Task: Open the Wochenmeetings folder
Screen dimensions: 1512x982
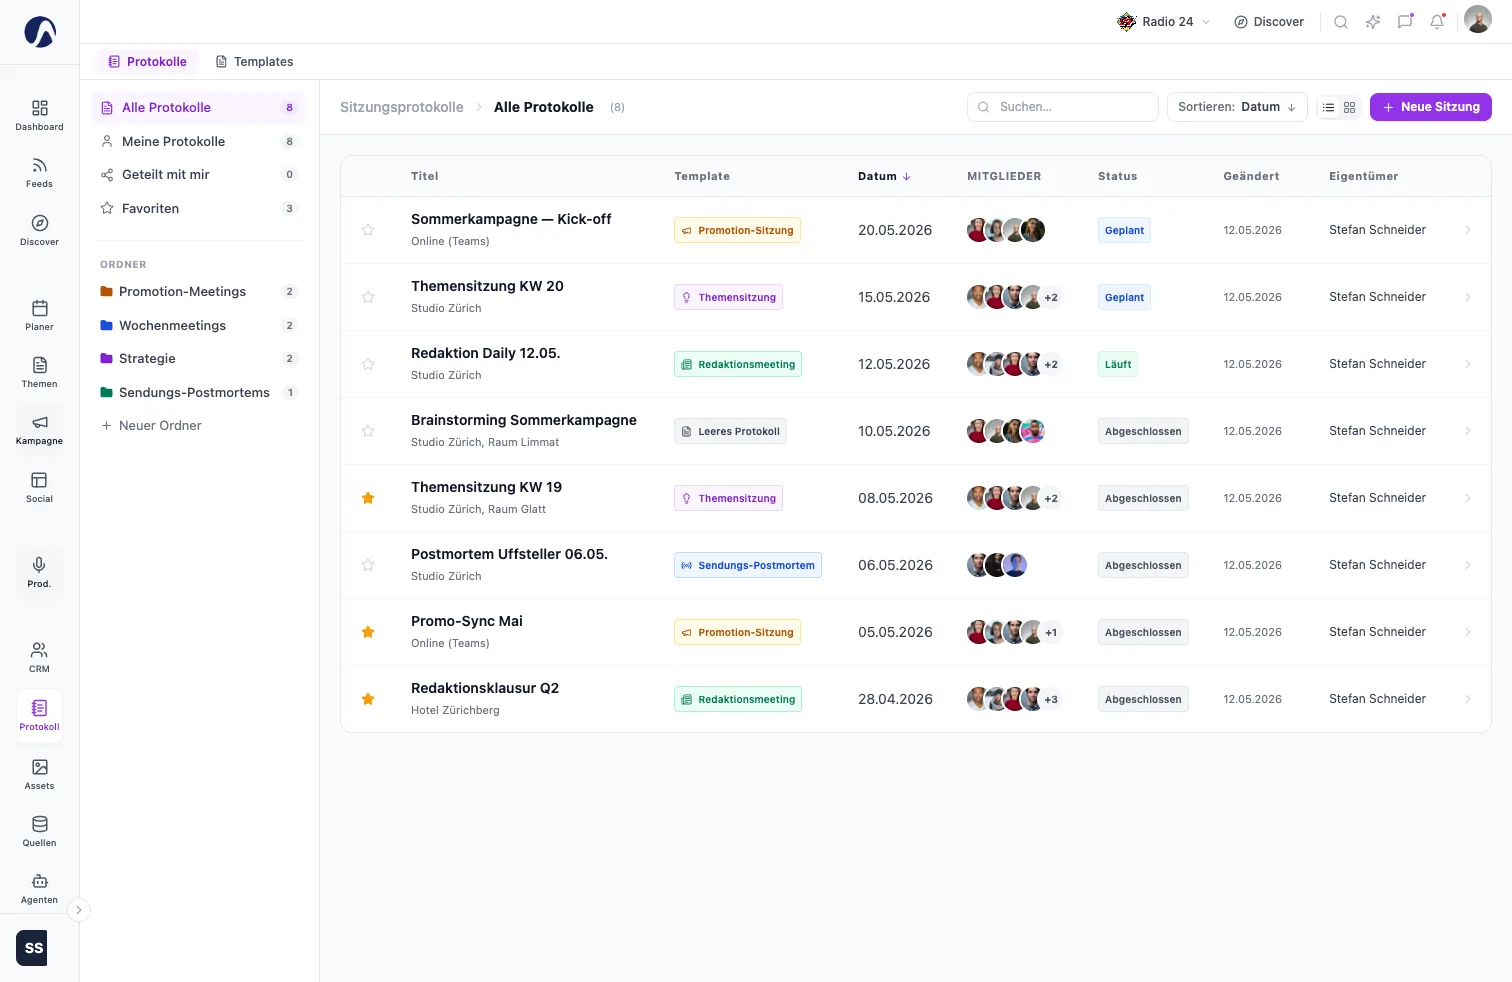Action: coord(199,325)
